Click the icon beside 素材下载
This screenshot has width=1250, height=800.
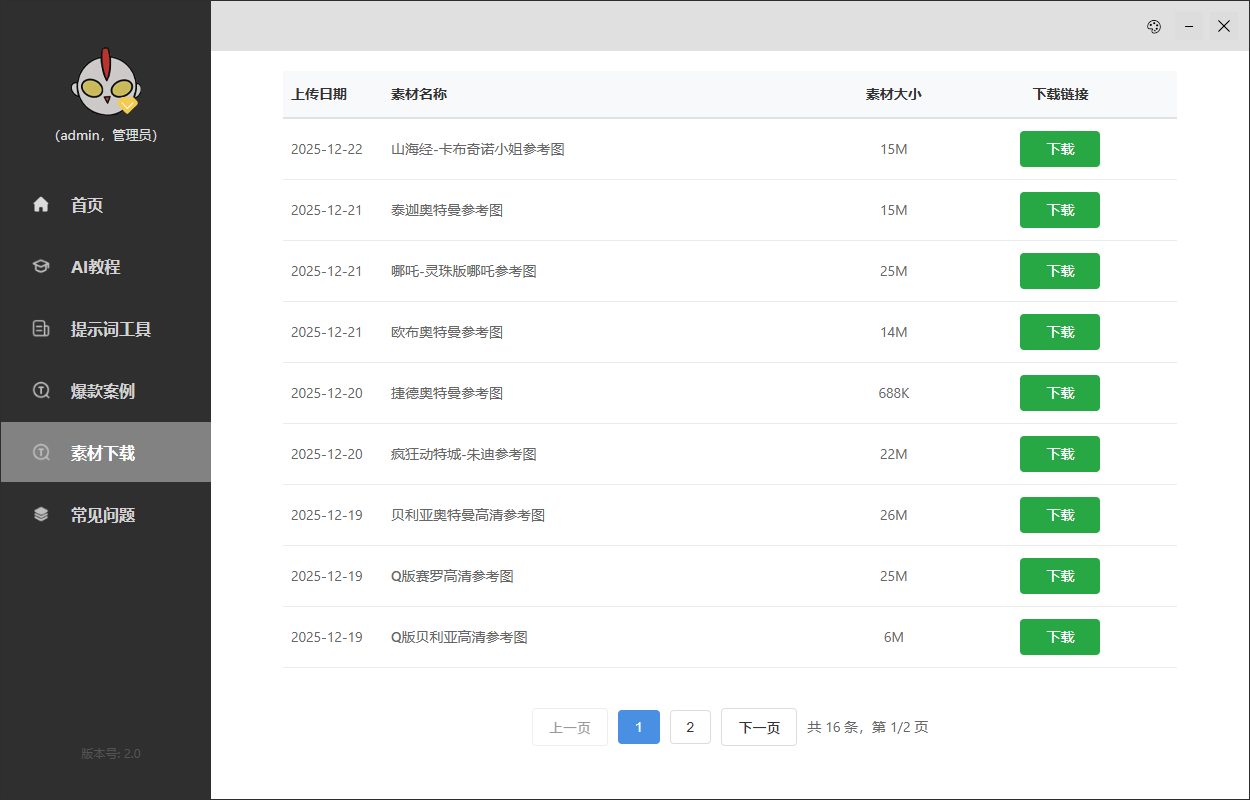click(x=41, y=453)
